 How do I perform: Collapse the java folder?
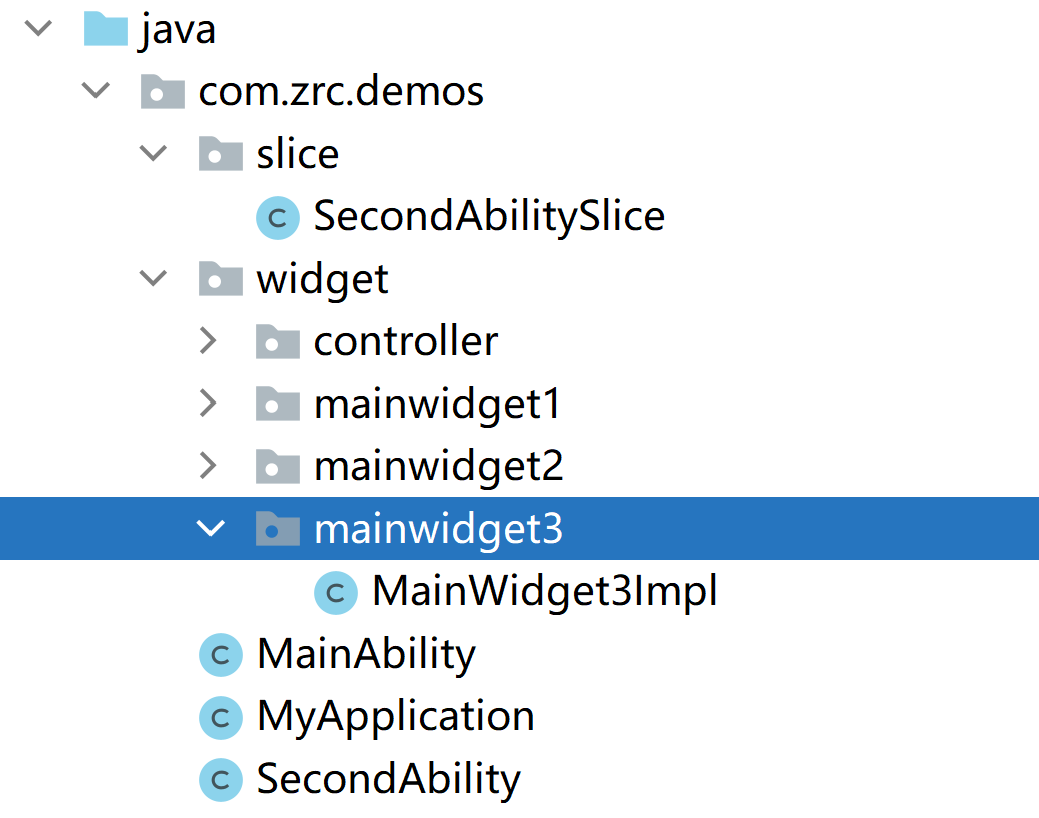(38, 29)
